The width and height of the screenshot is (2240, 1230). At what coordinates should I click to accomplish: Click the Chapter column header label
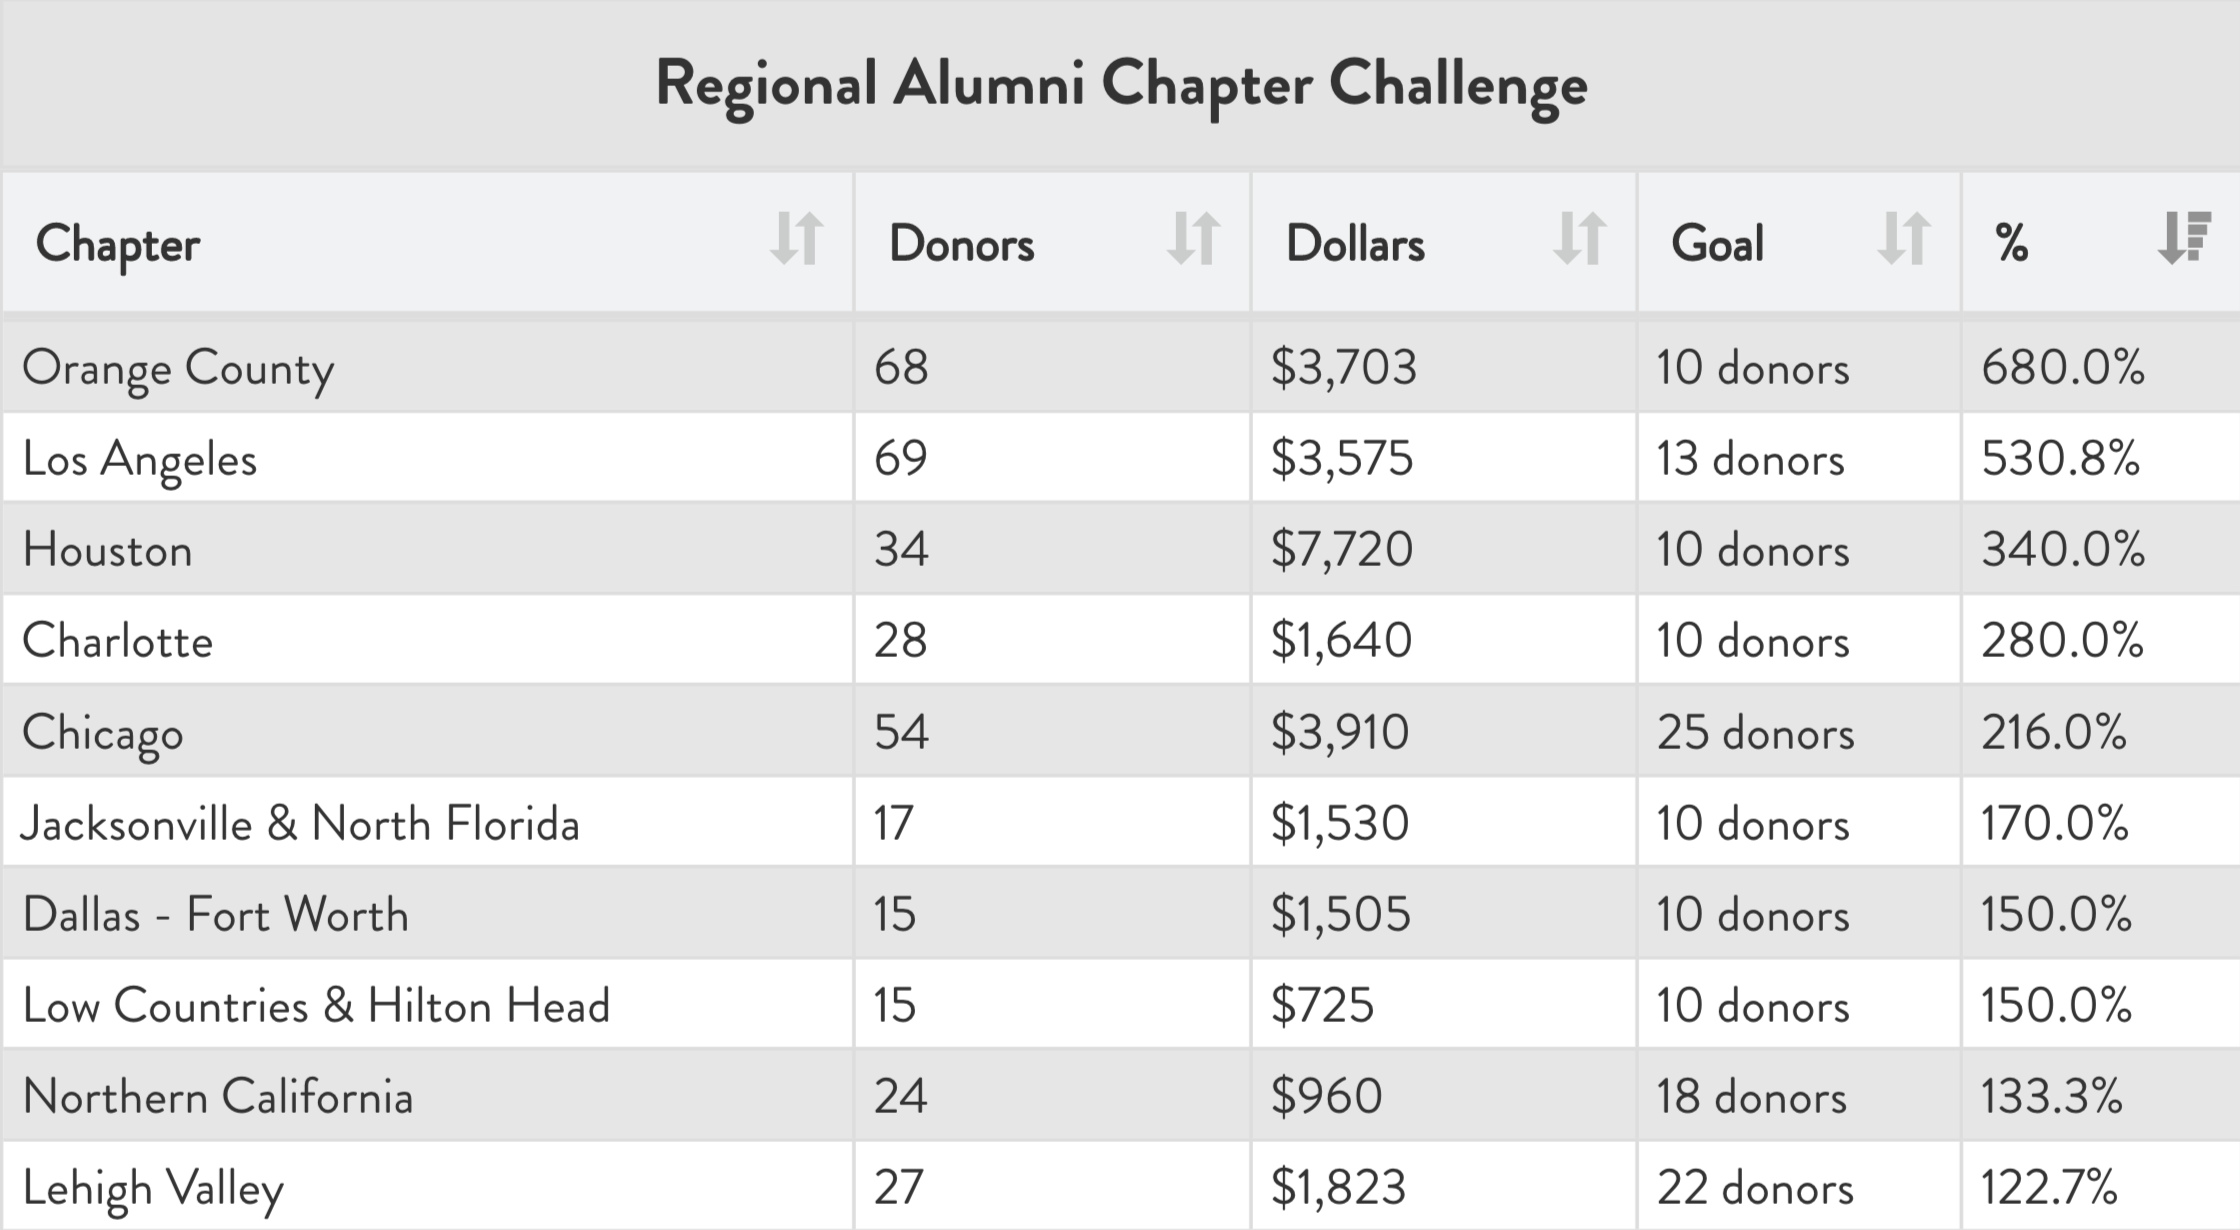tap(118, 244)
